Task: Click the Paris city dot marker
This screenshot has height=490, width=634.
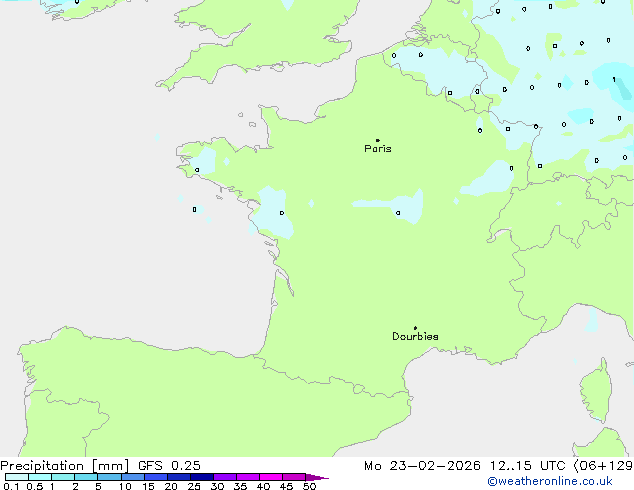Action: tap(377, 140)
